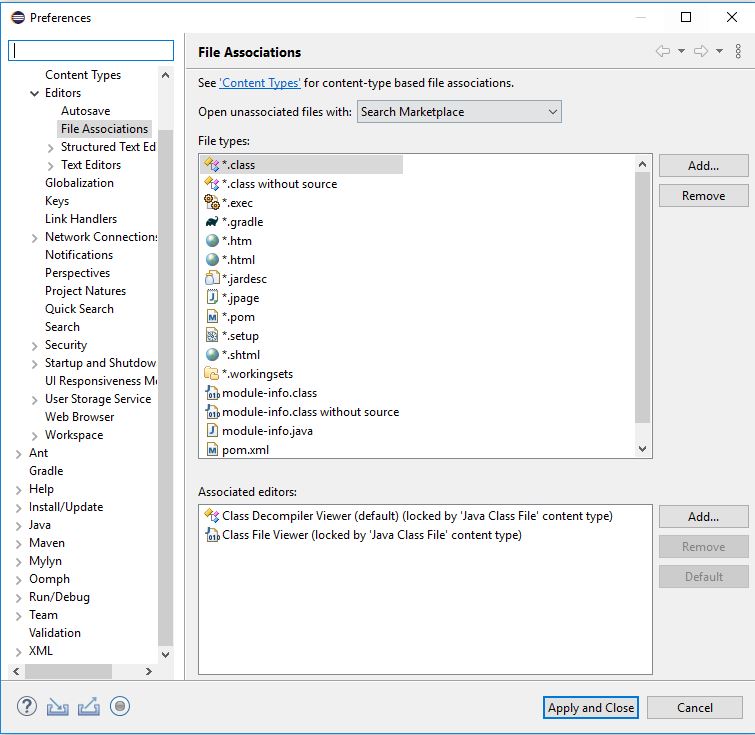Click the Java file icon for module-info.java
This screenshot has width=755, height=735.
(x=212, y=430)
